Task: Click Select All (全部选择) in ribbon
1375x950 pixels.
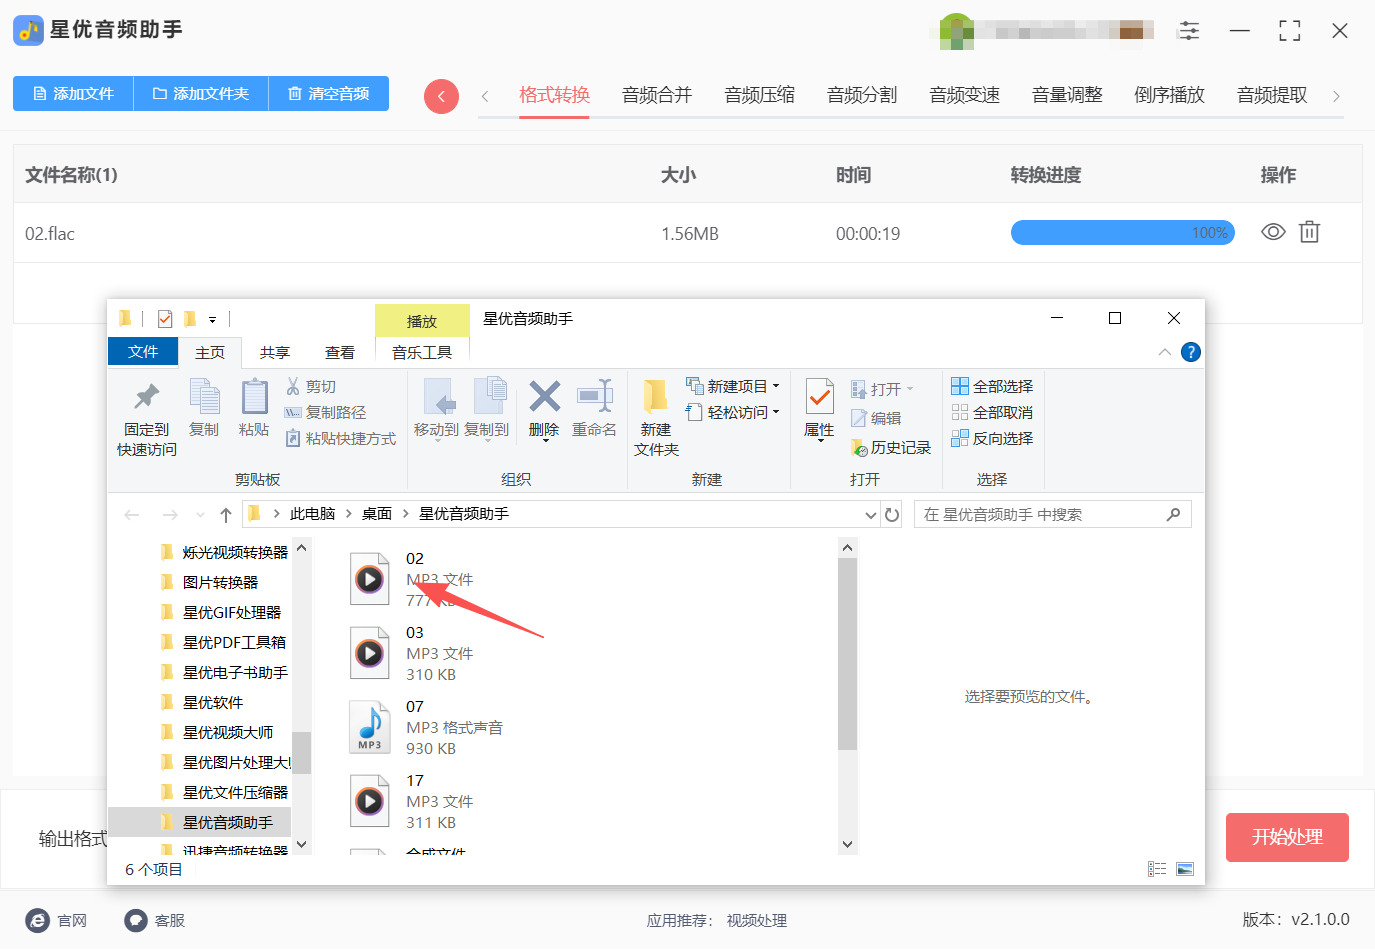Action: 992,386
